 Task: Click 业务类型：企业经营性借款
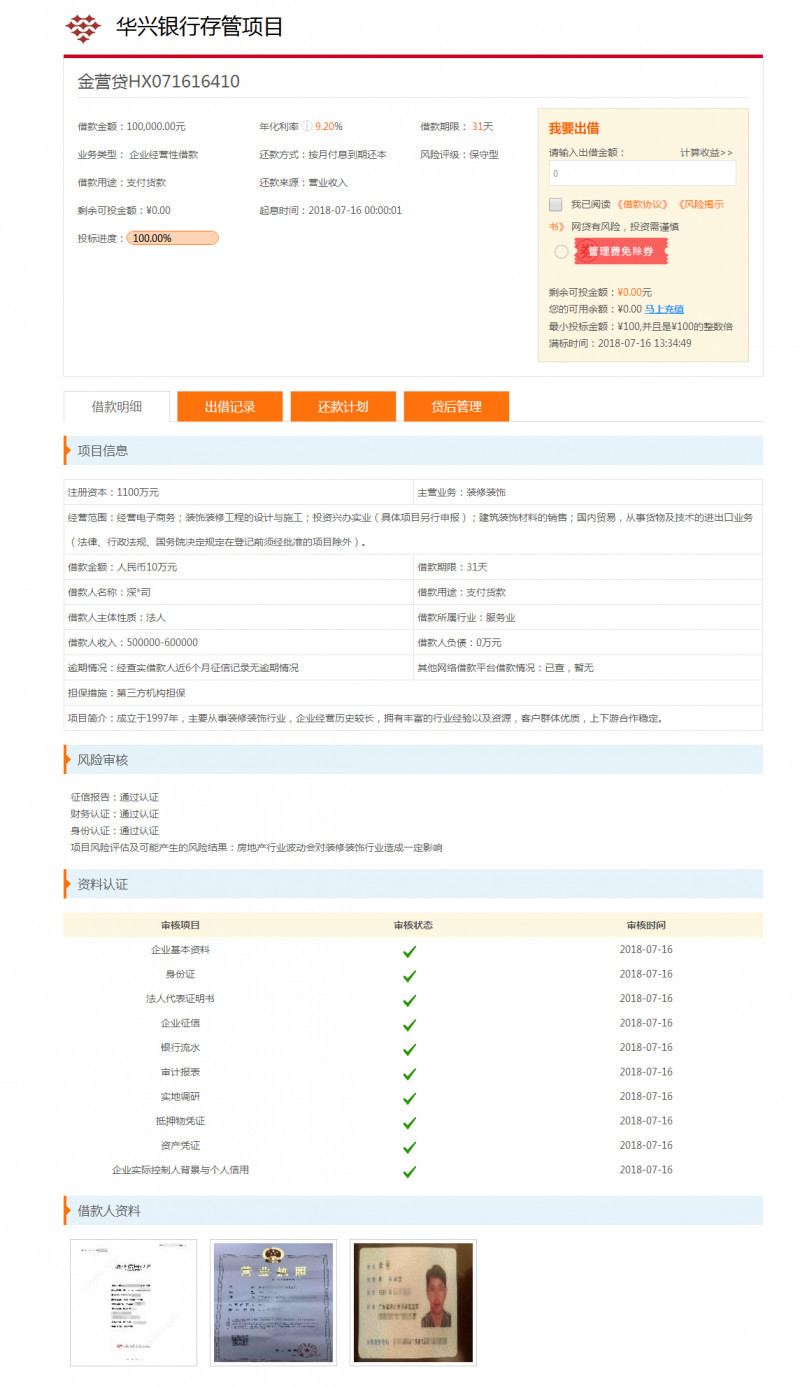138,155
